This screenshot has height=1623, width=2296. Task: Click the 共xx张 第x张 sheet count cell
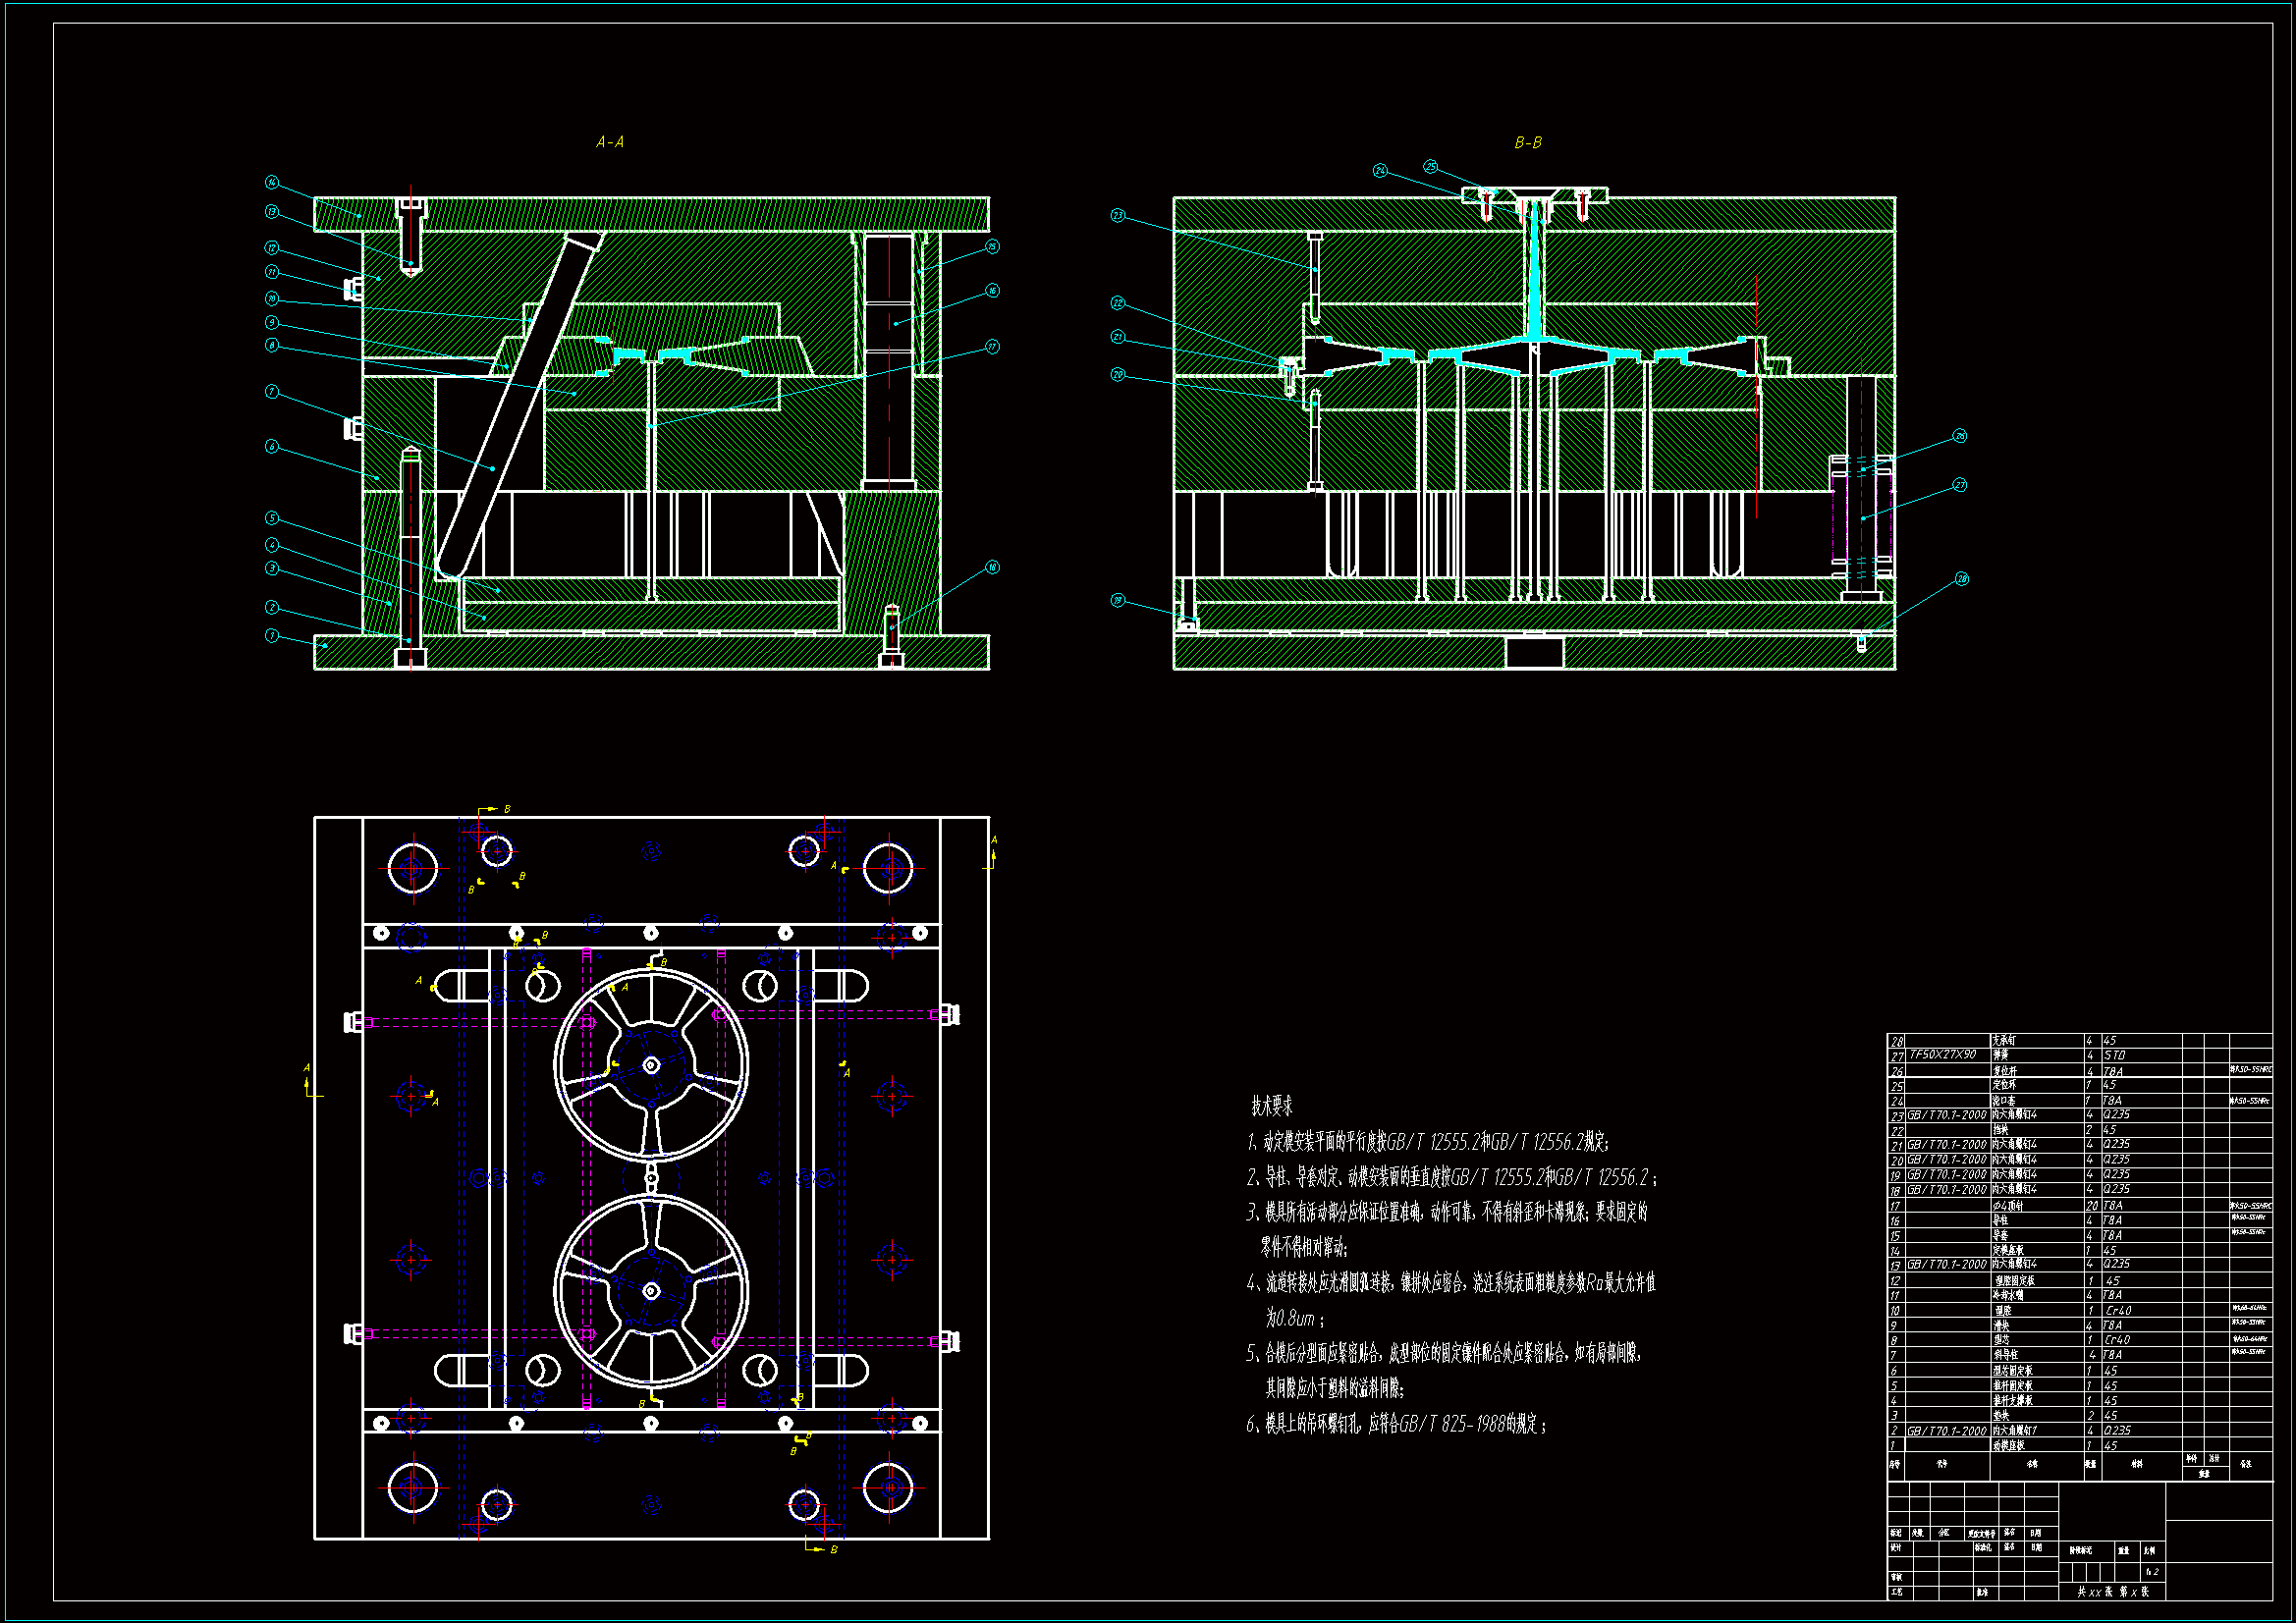2112,1591
